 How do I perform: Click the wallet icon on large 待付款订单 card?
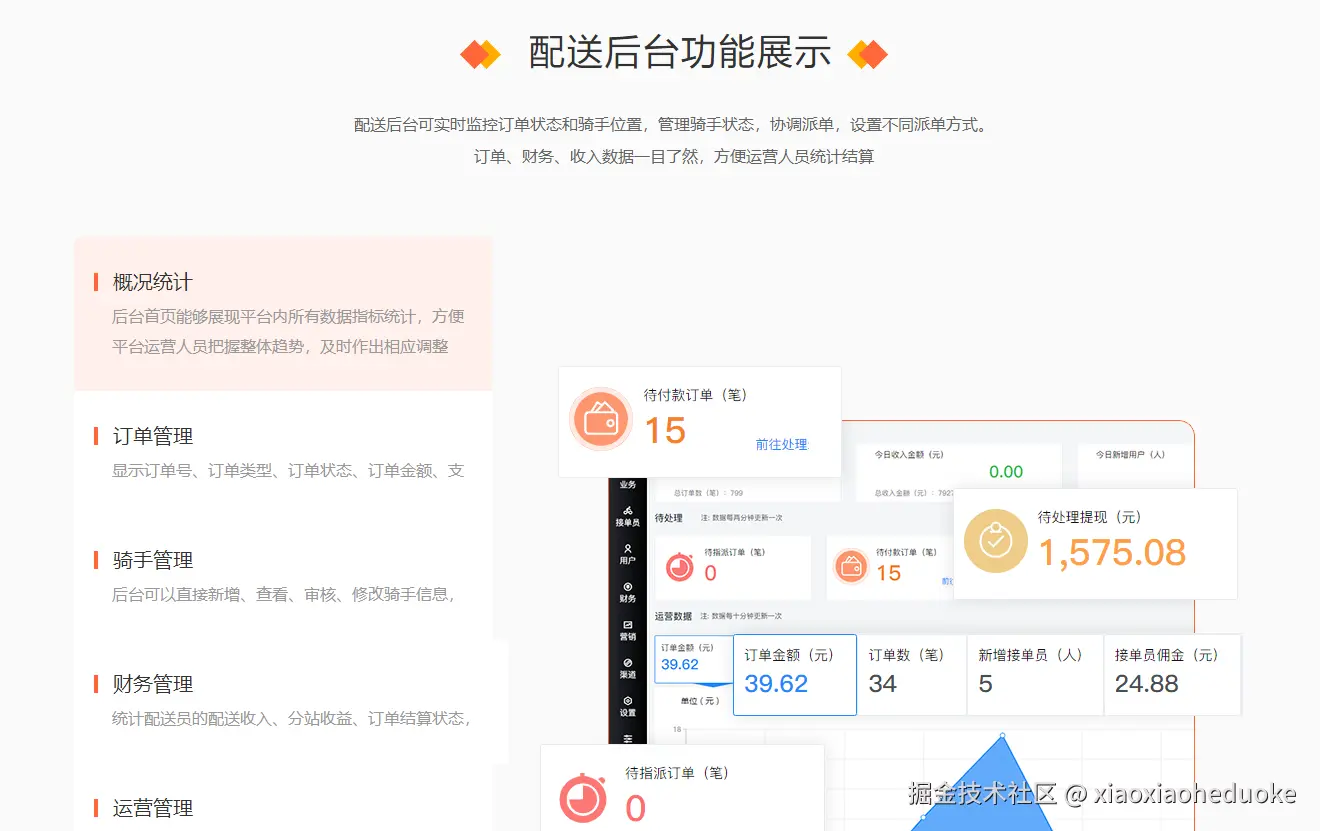(601, 420)
